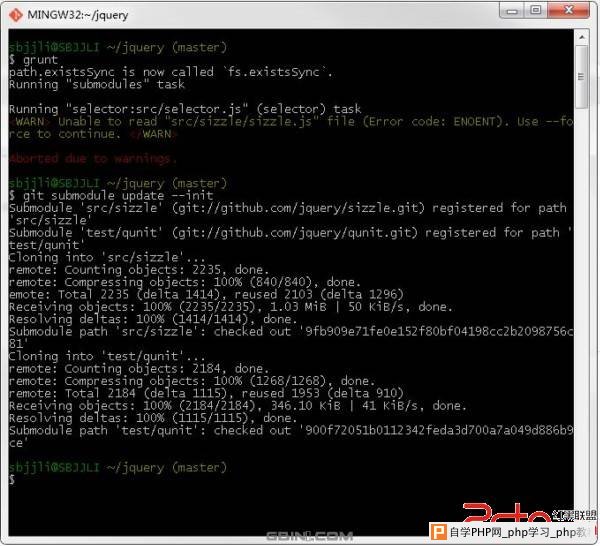600x546 pixels.
Task: Click the empty "$" prompt at the bottom
Action: (x=12, y=479)
